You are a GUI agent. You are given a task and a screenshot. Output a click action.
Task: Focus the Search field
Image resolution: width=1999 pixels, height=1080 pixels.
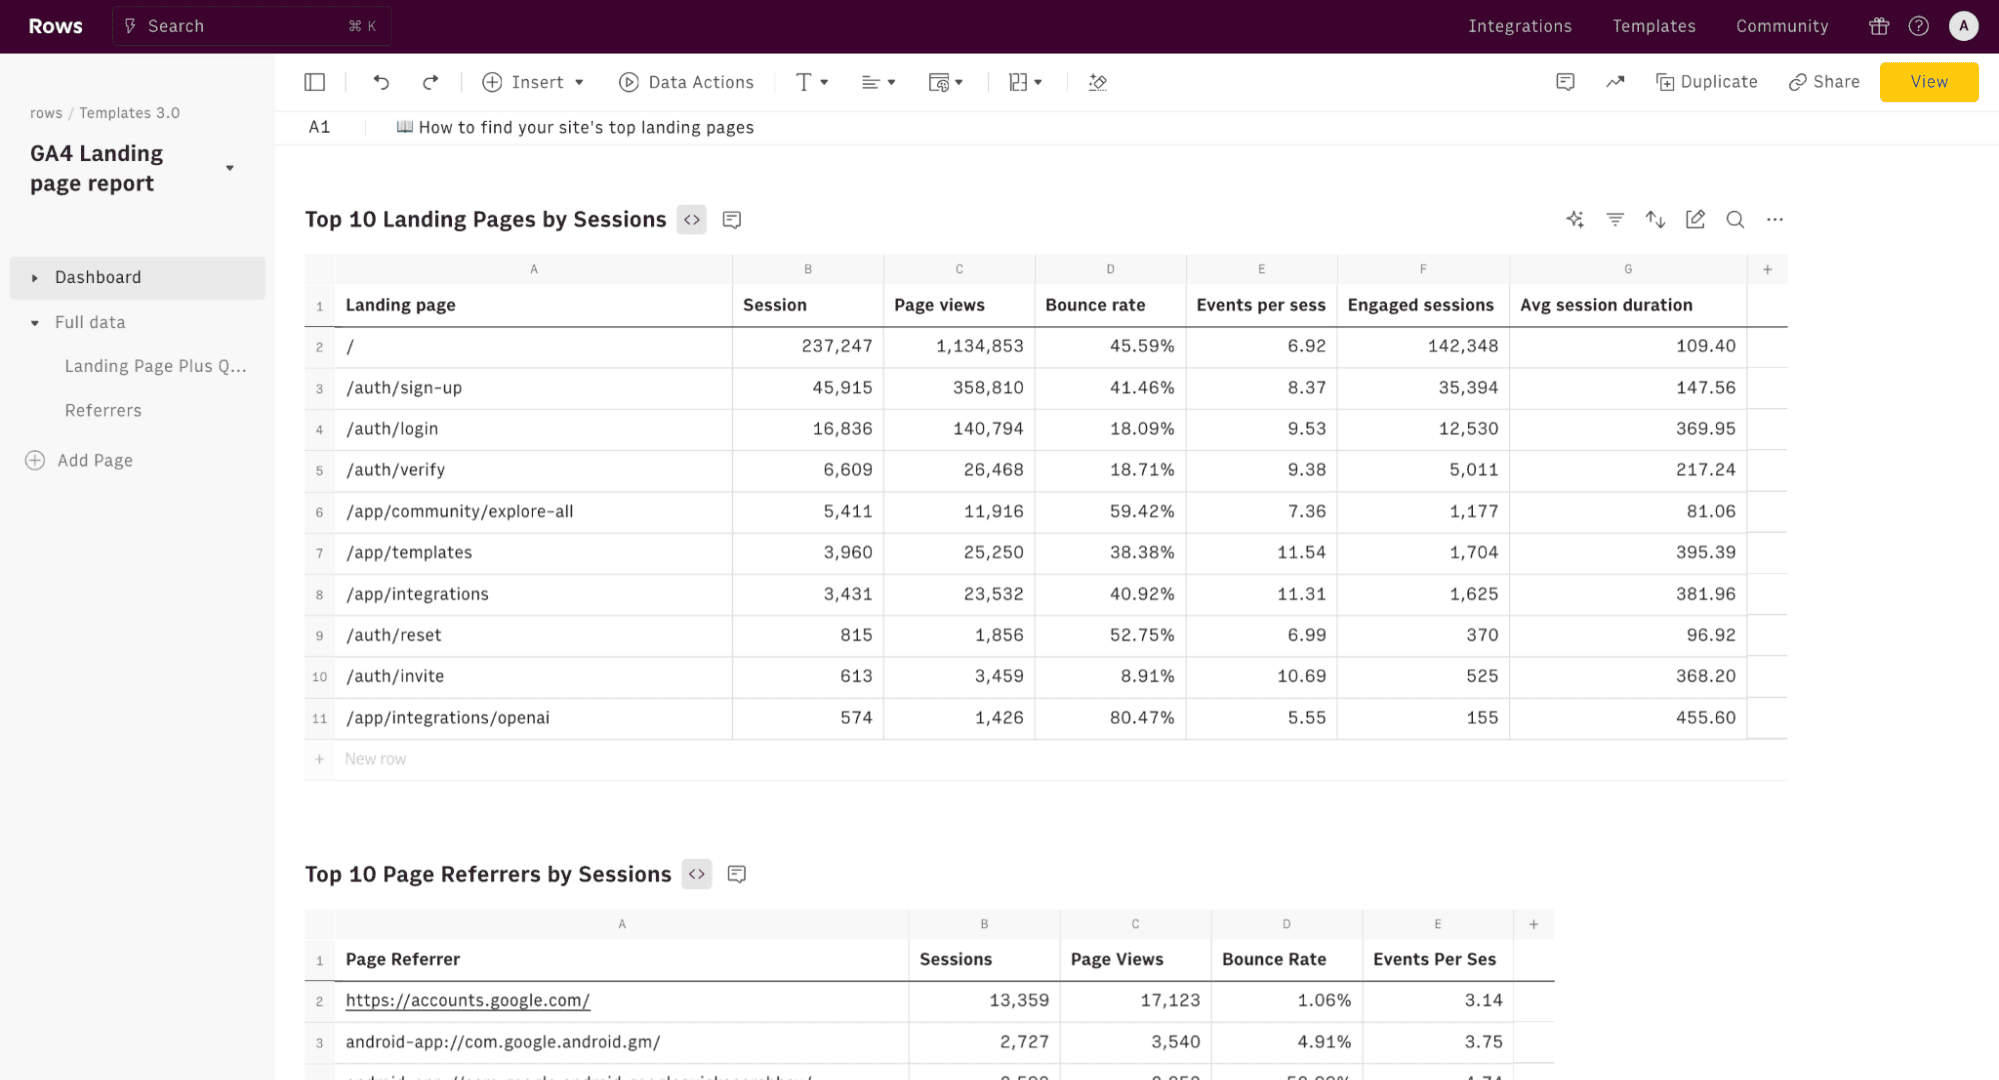[x=251, y=26]
